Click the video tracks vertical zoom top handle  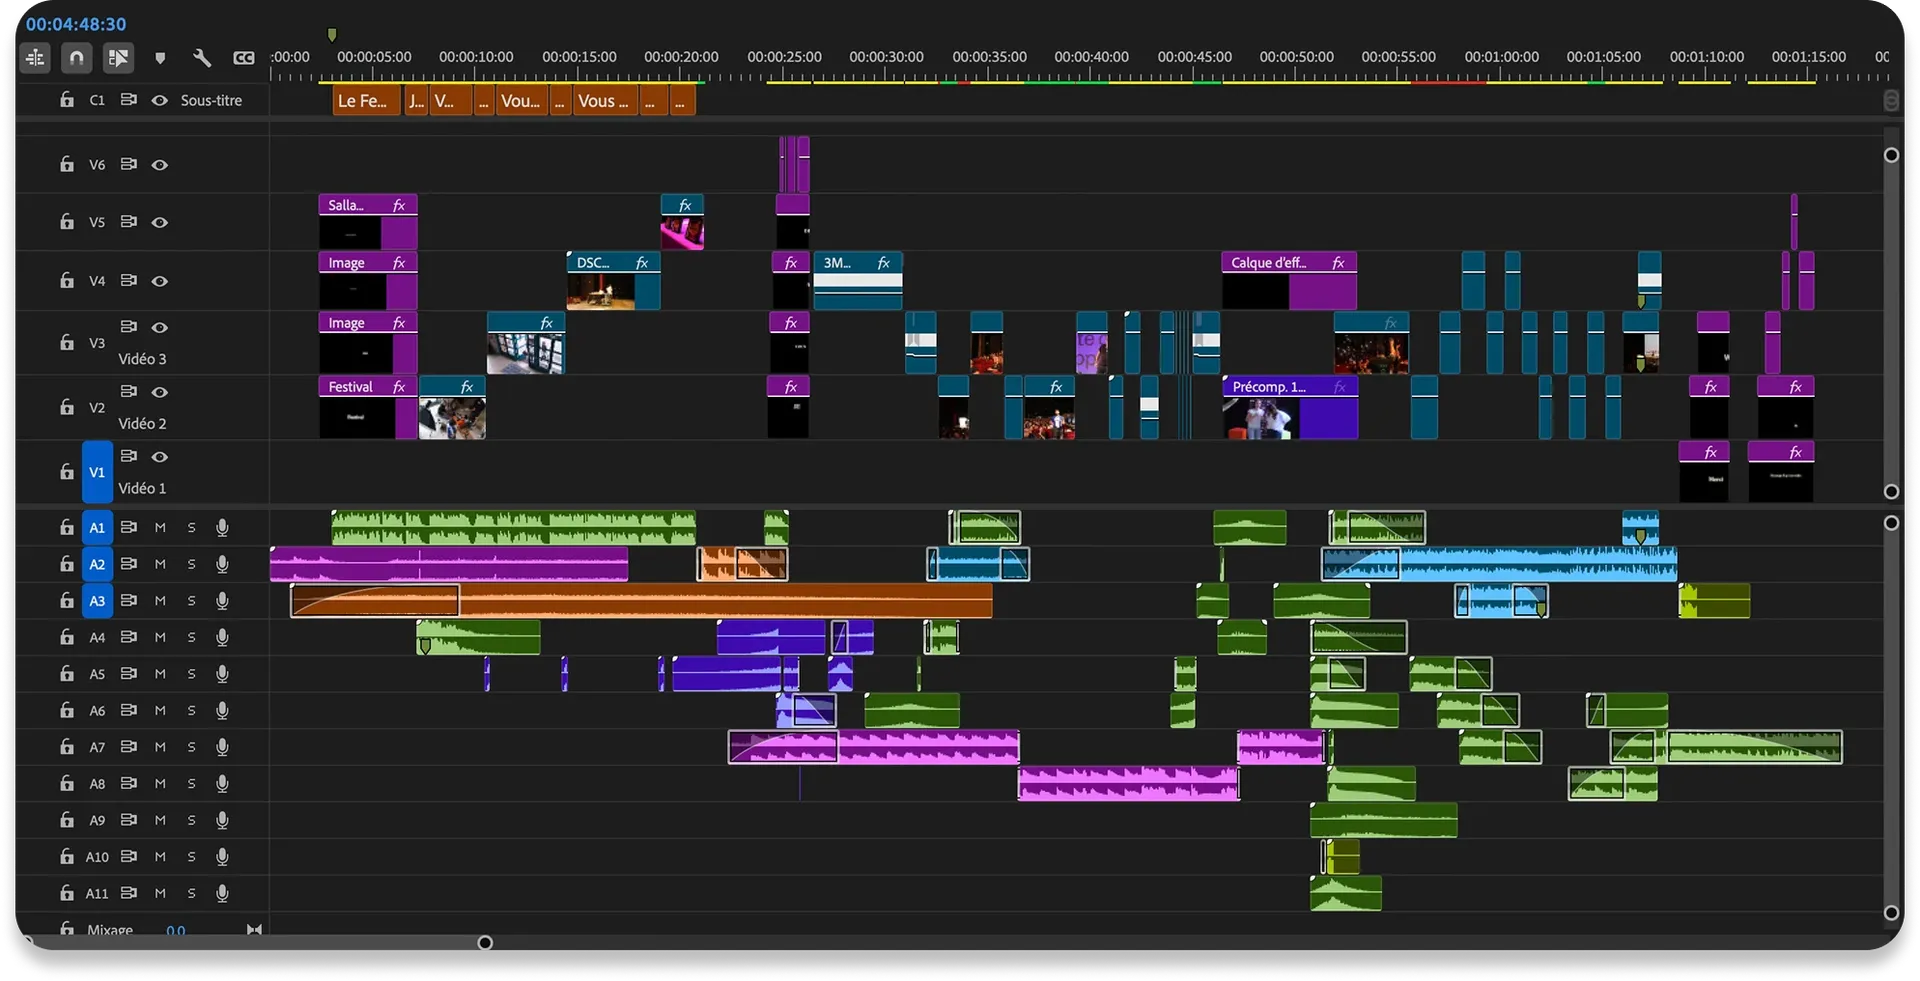pos(1891,155)
